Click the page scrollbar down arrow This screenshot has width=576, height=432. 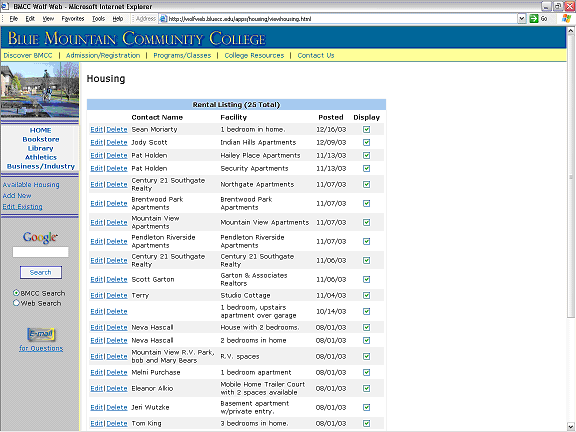point(570,426)
